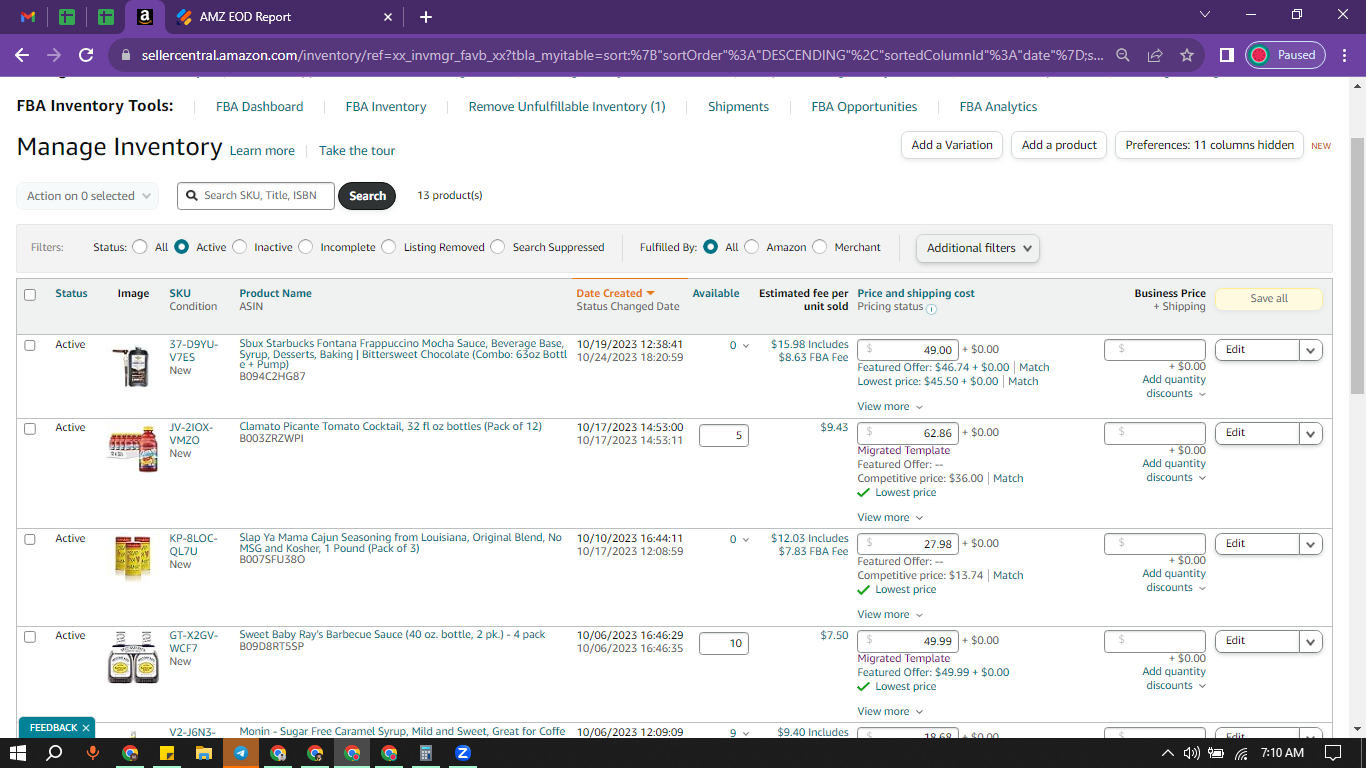1366x768 pixels.
Task: Bookmark this page with the star icon
Action: point(1187,55)
